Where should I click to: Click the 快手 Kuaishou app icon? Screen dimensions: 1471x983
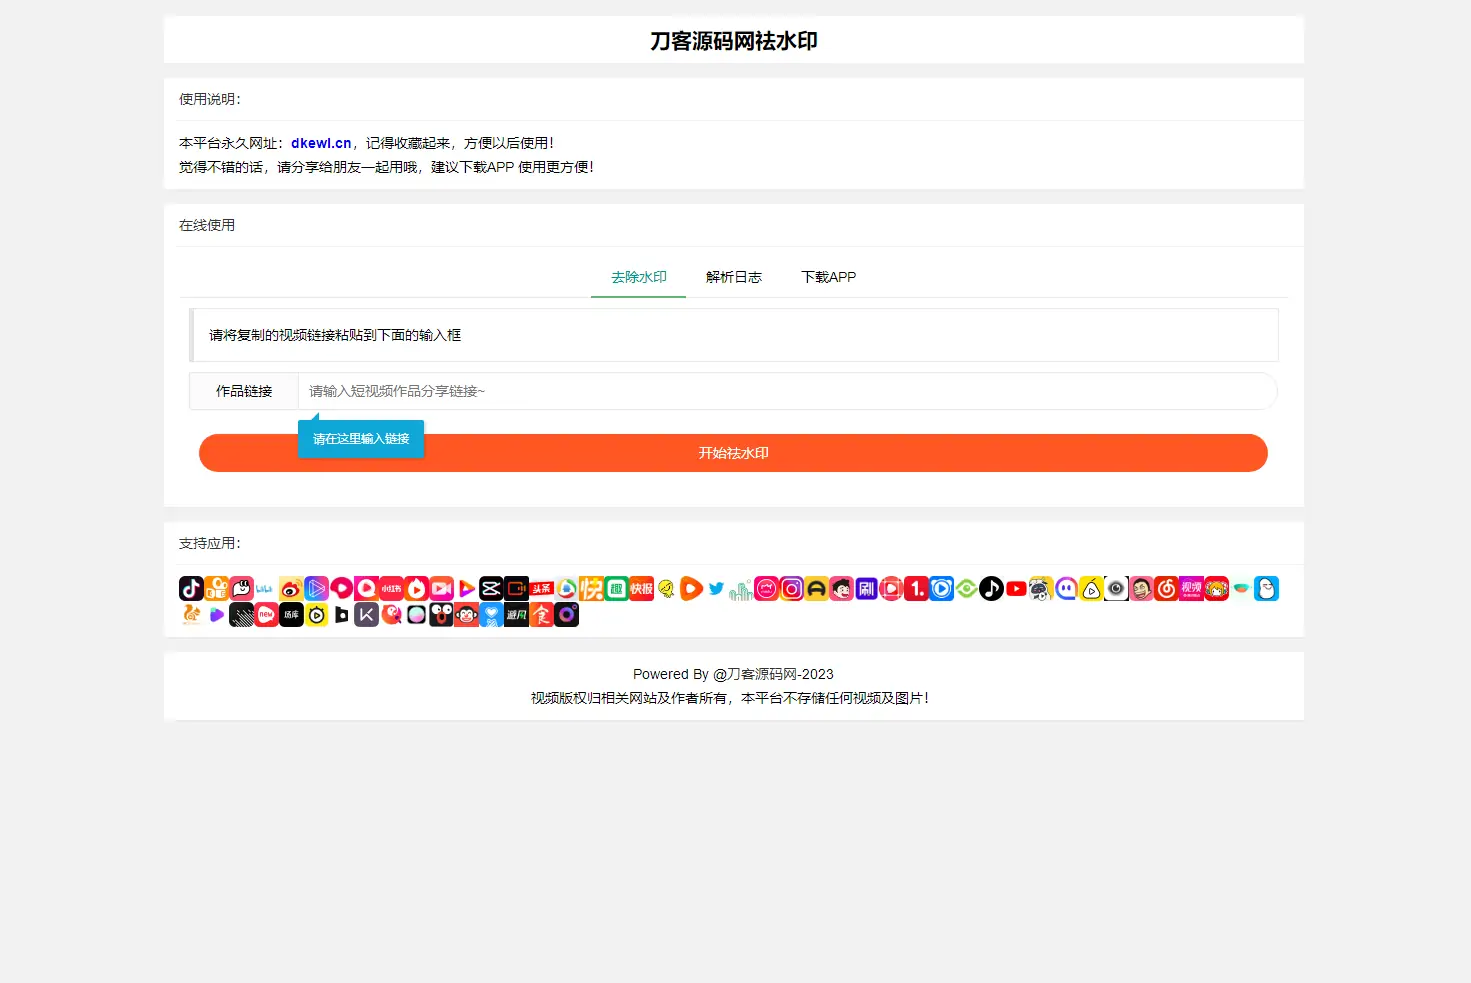[216, 588]
